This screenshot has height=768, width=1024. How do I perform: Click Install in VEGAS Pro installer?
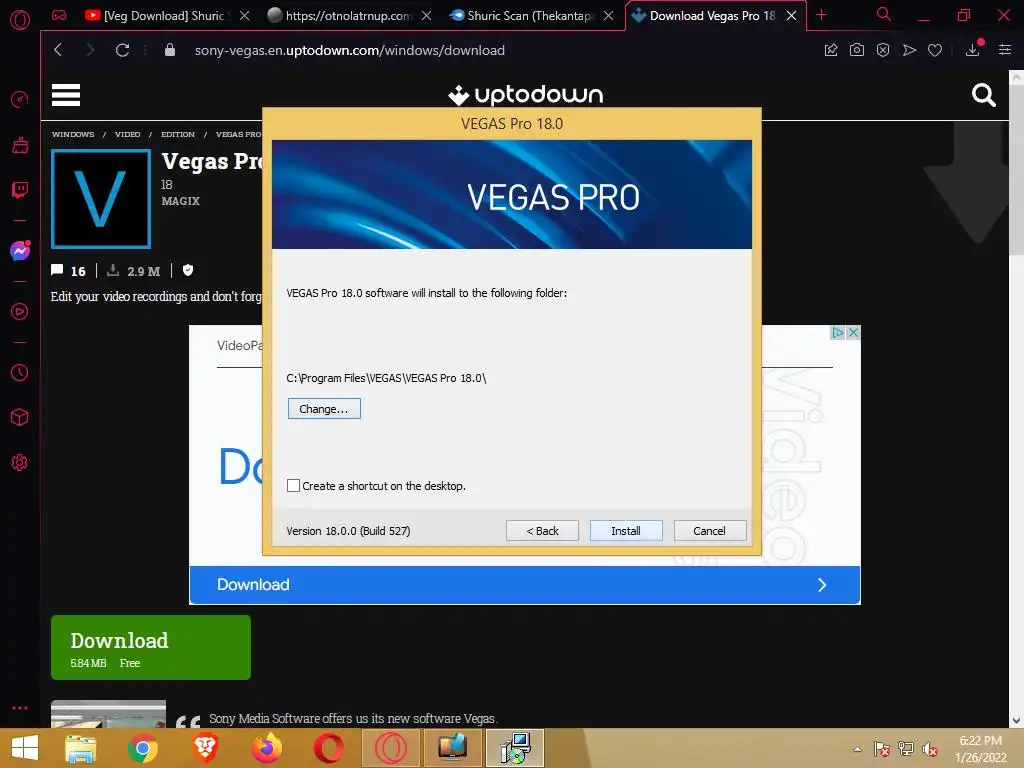tap(626, 531)
